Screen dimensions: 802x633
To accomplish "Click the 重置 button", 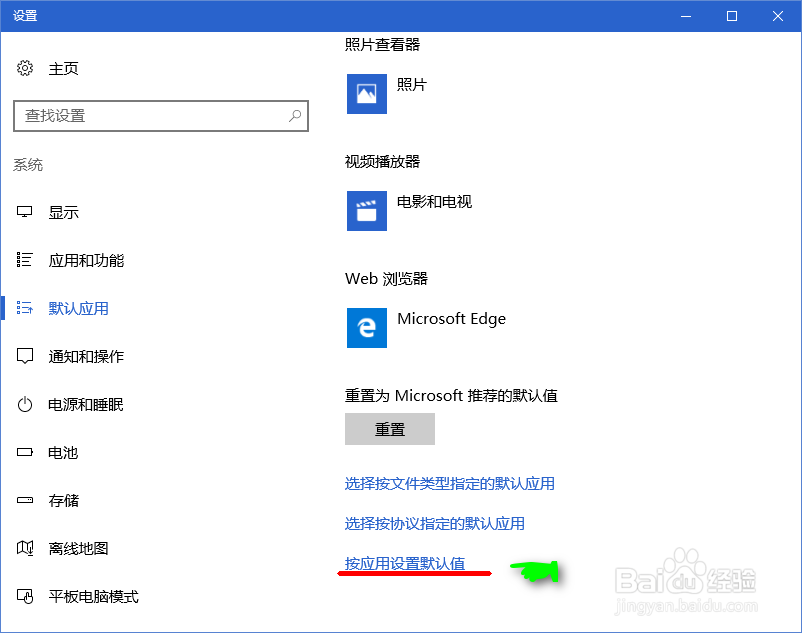I will click(x=390, y=429).
